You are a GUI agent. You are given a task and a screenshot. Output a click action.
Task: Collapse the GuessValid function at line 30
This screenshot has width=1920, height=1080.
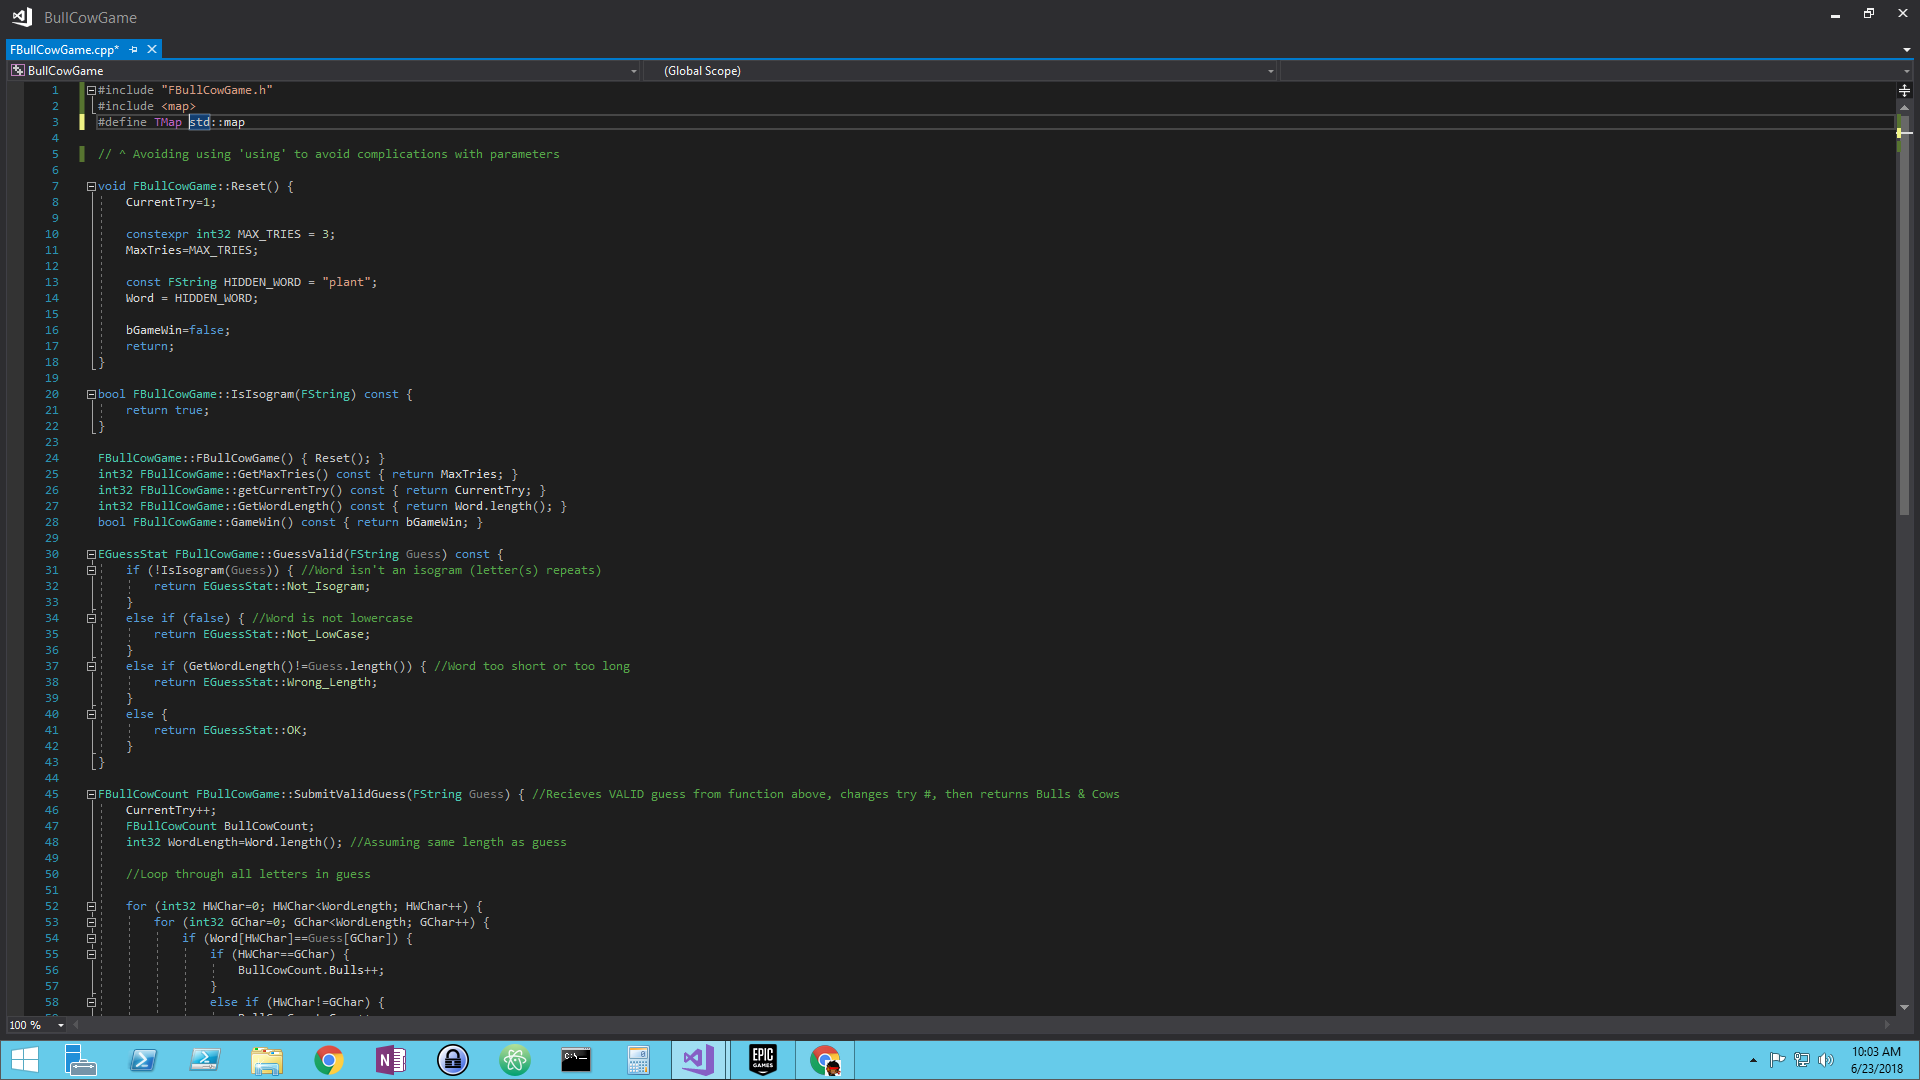coord(91,554)
